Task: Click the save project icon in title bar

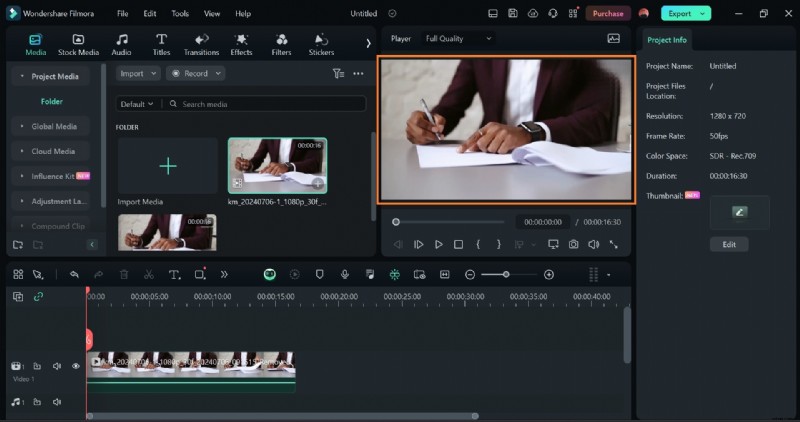Action: click(x=513, y=14)
